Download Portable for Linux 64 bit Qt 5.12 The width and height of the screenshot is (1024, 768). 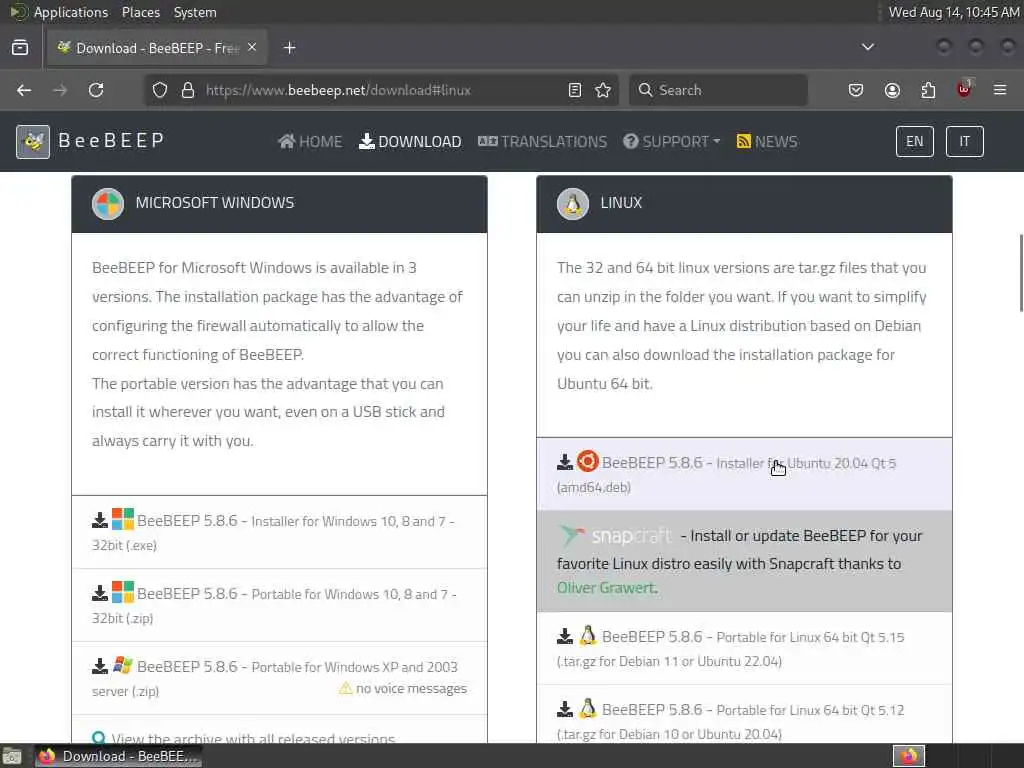tap(744, 714)
